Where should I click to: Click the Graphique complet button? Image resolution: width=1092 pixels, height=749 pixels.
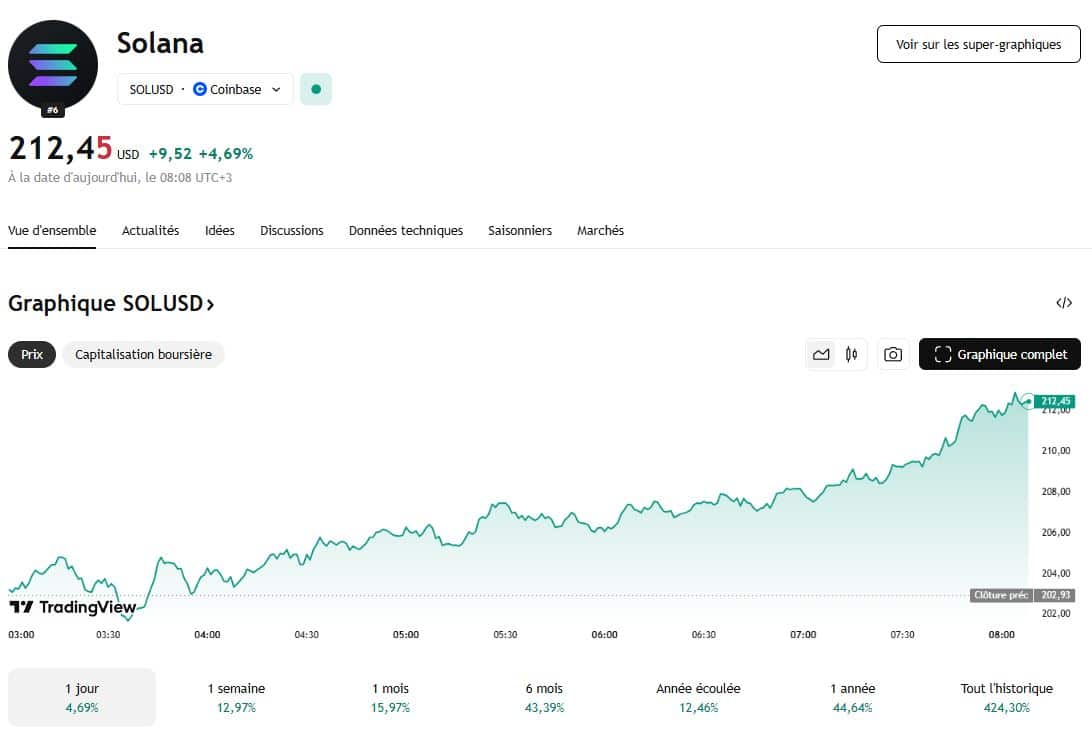[x=1000, y=355]
